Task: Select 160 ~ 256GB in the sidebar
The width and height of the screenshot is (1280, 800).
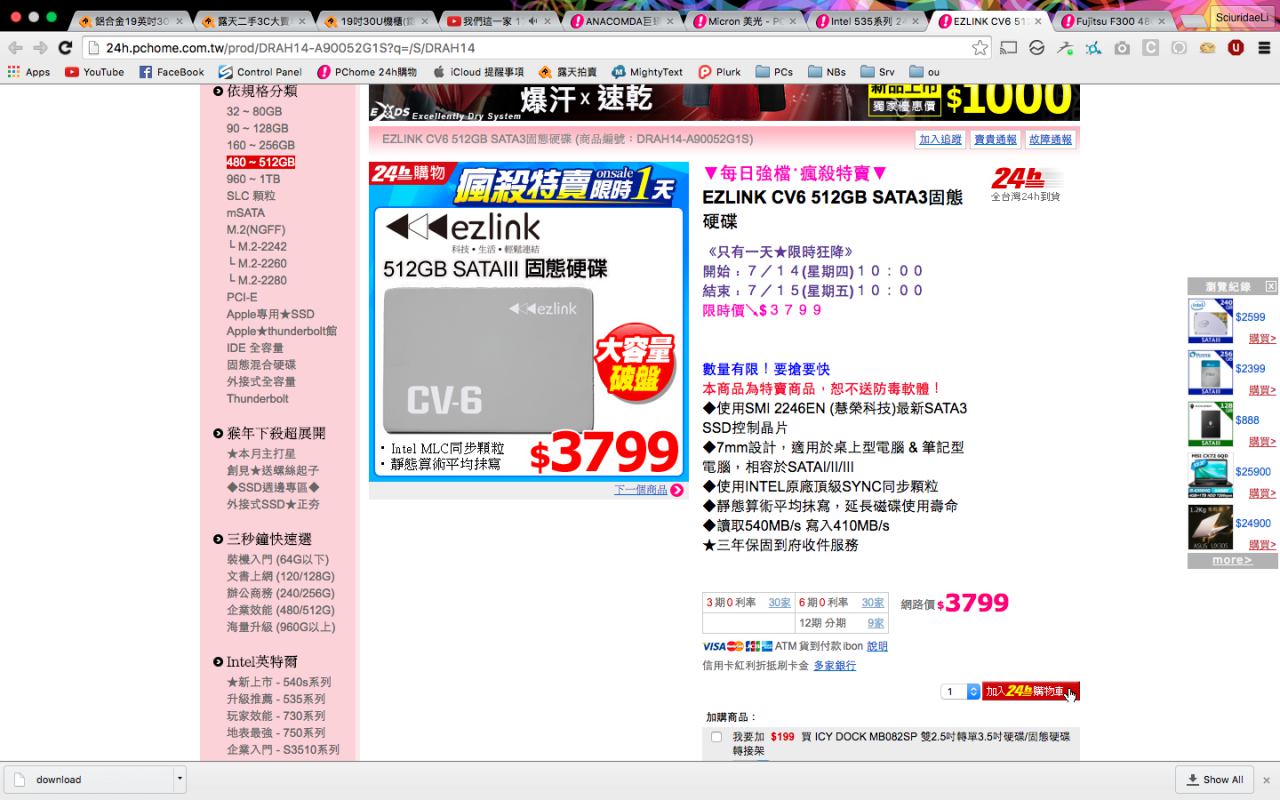Action: pos(260,145)
